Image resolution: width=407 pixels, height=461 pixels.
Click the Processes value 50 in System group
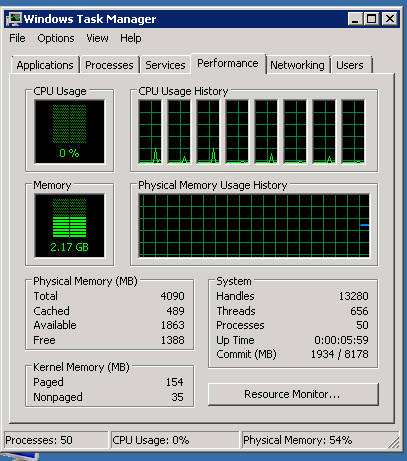coord(362,325)
